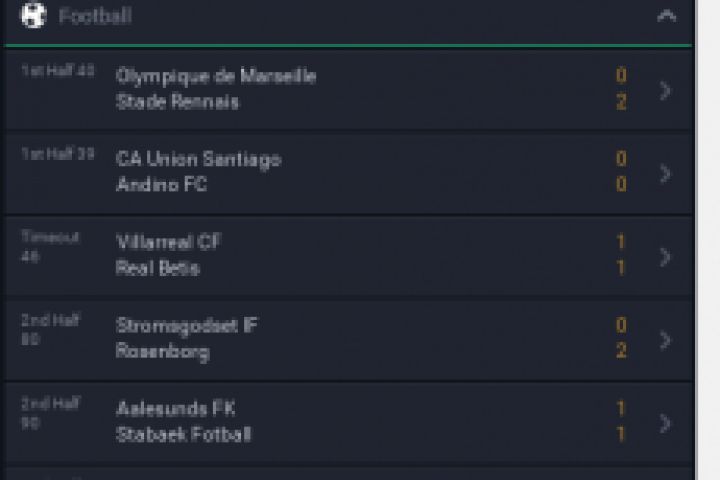Open Stabaek Fotball team name

[x=184, y=435]
